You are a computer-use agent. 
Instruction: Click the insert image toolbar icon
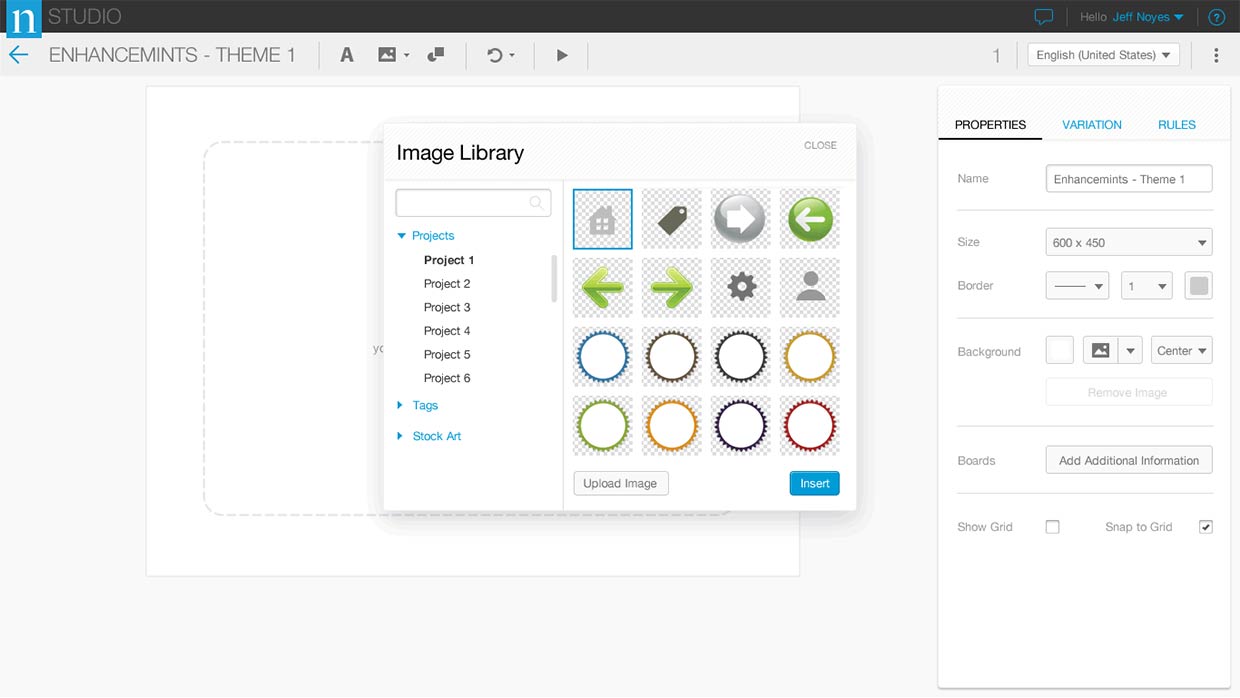pyautogui.click(x=387, y=55)
